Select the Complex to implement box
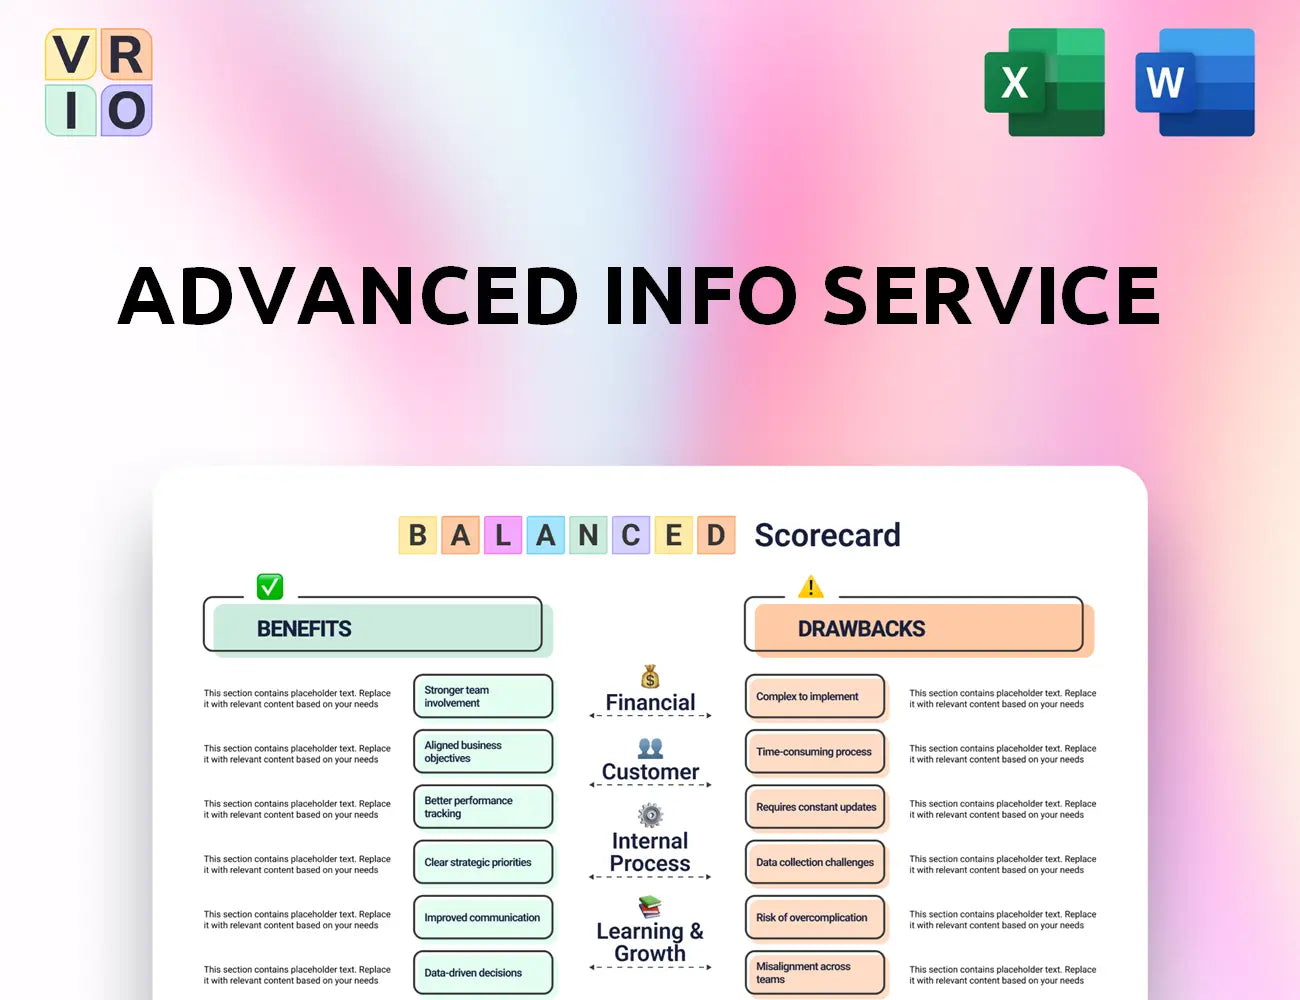This screenshot has height=1000, width=1300. pyautogui.click(x=816, y=697)
